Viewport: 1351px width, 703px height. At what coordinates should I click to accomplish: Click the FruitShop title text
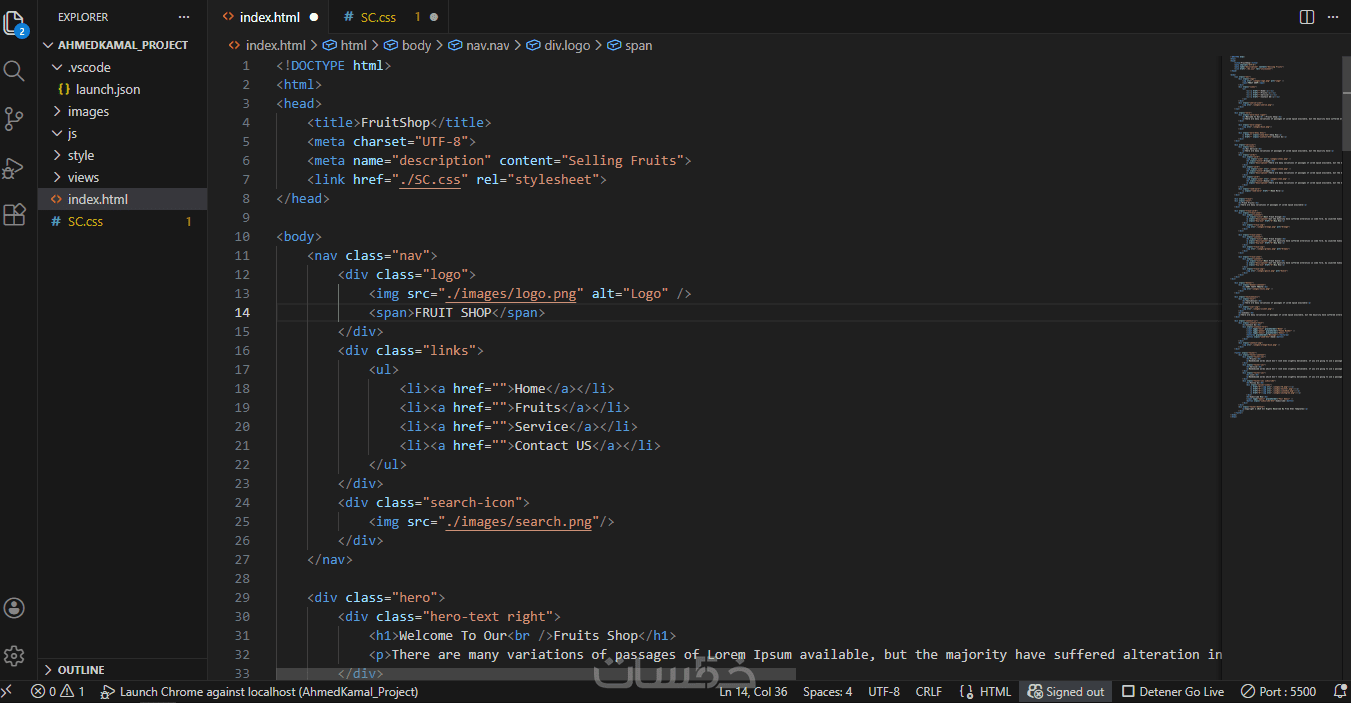[x=395, y=123]
